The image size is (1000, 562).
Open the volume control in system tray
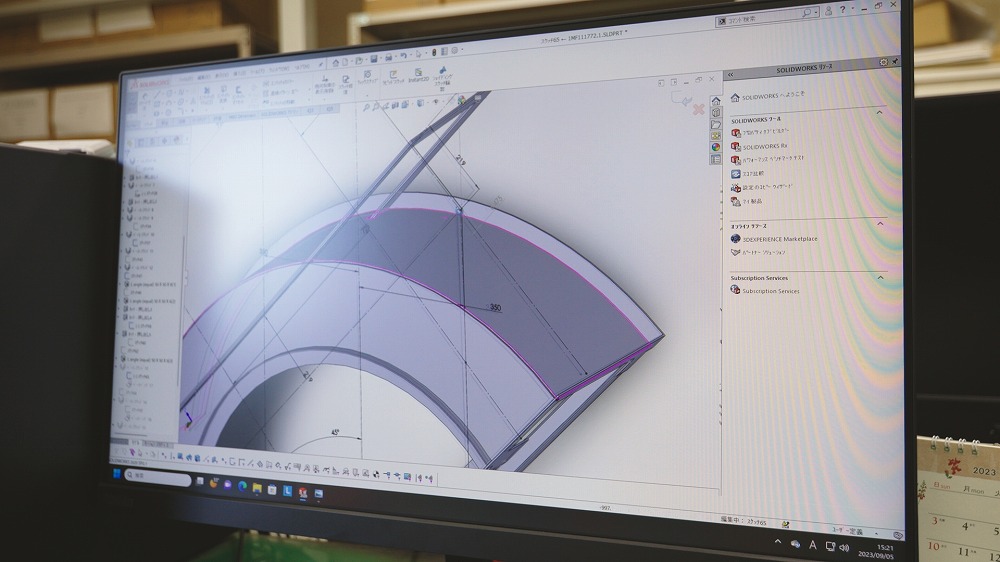(844, 547)
